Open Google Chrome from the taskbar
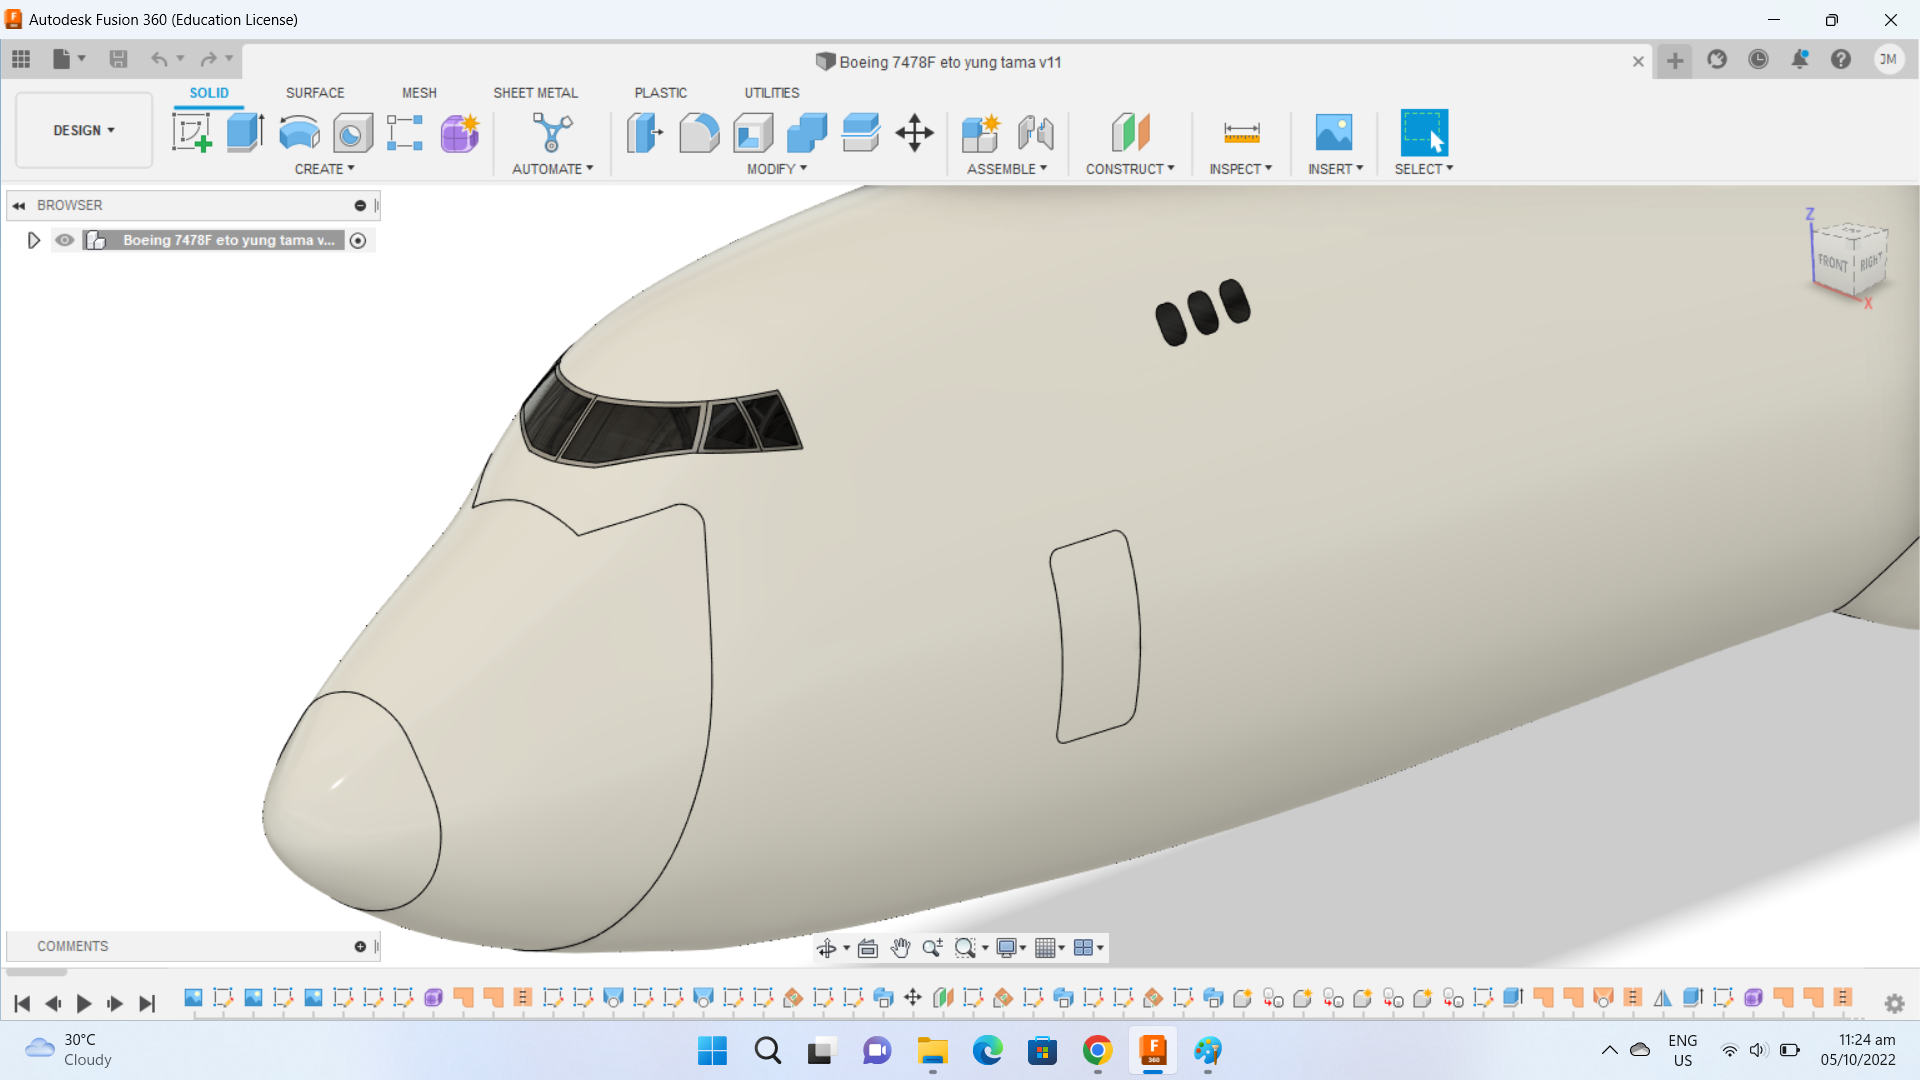Screen dimensions: 1920x1080 click(1097, 1051)
